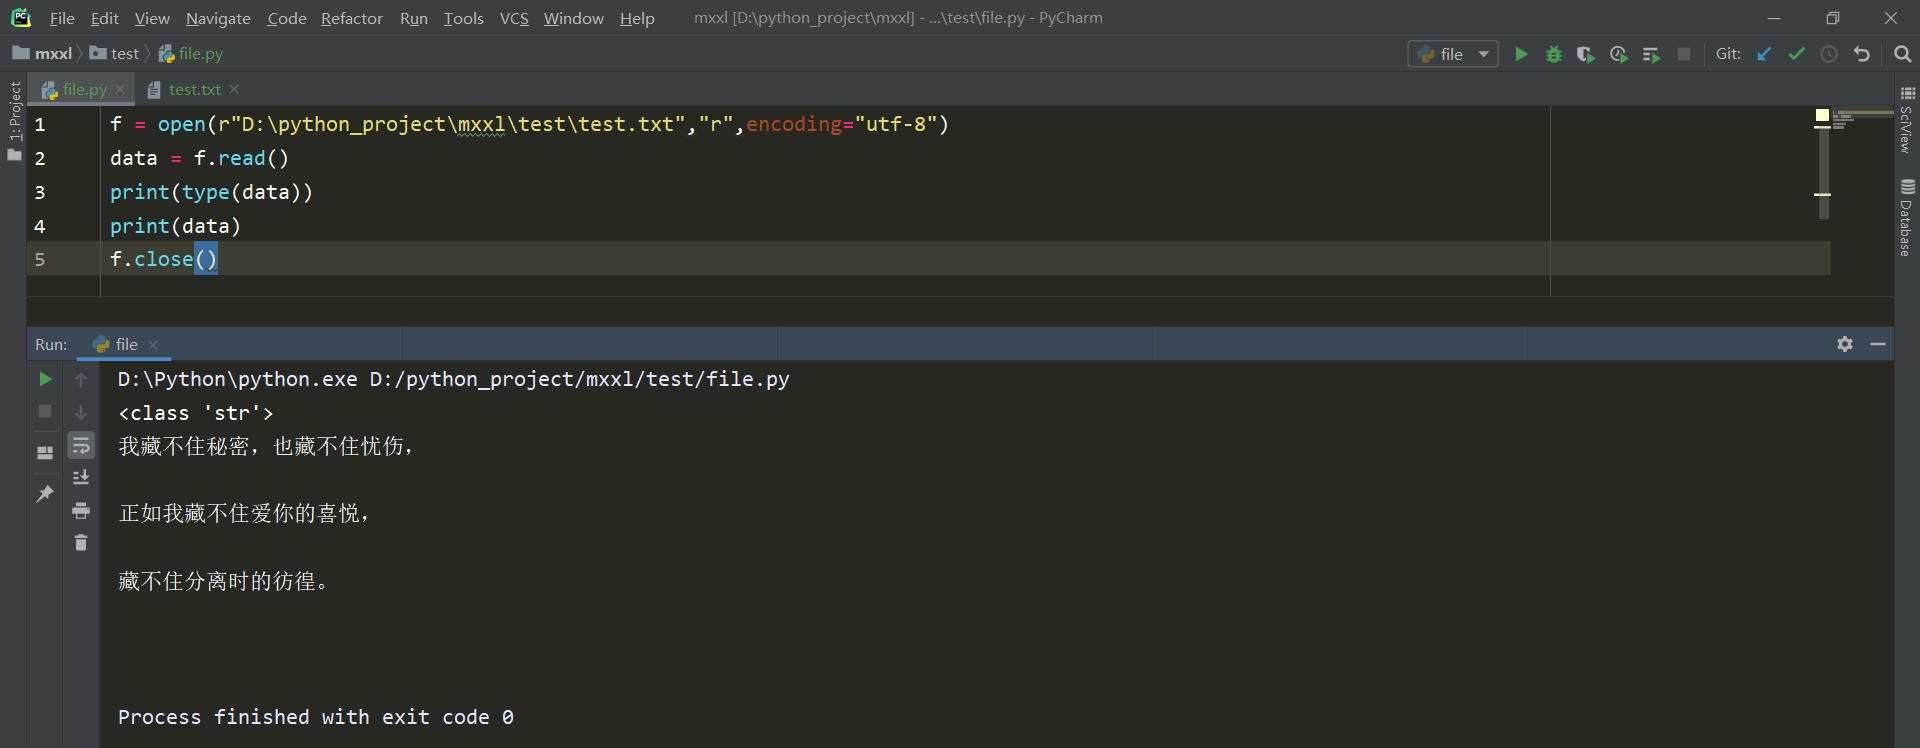Open the SciView side panel

coord(1907,120)
